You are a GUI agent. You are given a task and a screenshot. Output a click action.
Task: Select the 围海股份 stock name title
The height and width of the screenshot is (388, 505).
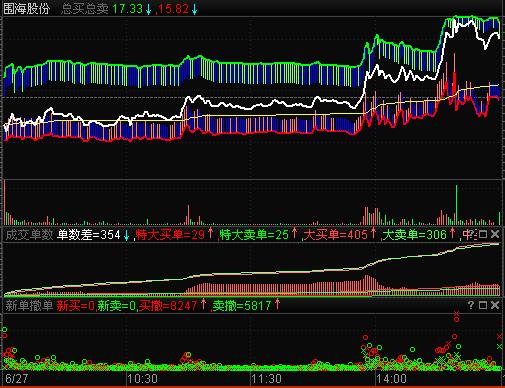click(x=27, y=9)
